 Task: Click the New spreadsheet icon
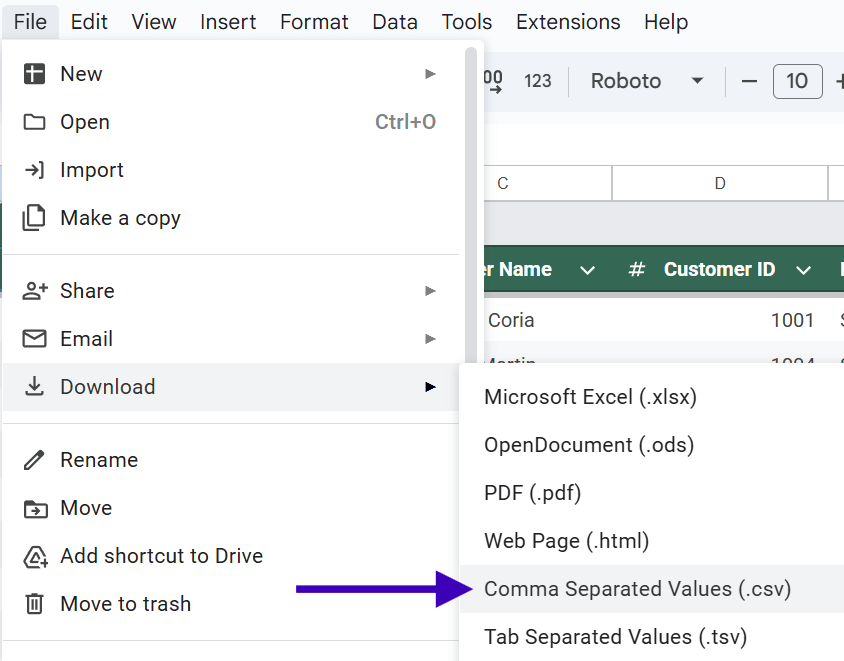coord(34,74)
